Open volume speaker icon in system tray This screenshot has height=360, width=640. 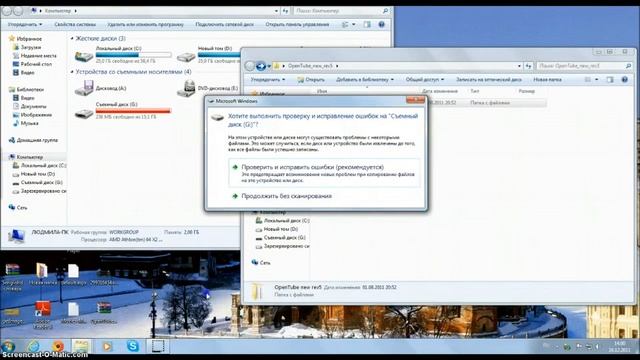(598, 347)
